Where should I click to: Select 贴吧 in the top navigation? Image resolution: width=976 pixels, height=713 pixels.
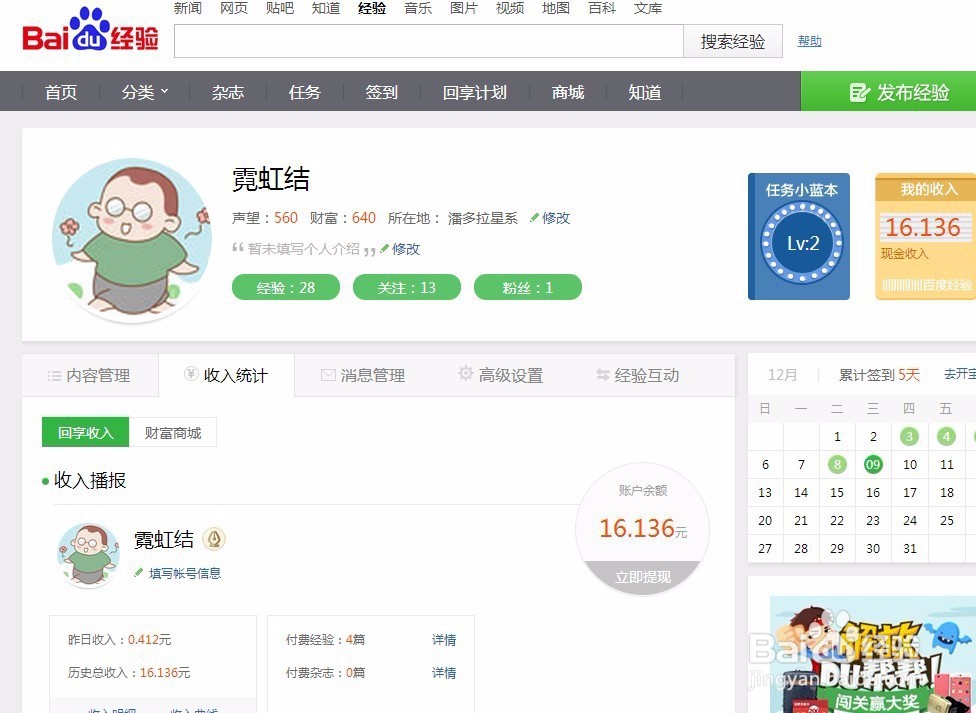pos(279,8)
